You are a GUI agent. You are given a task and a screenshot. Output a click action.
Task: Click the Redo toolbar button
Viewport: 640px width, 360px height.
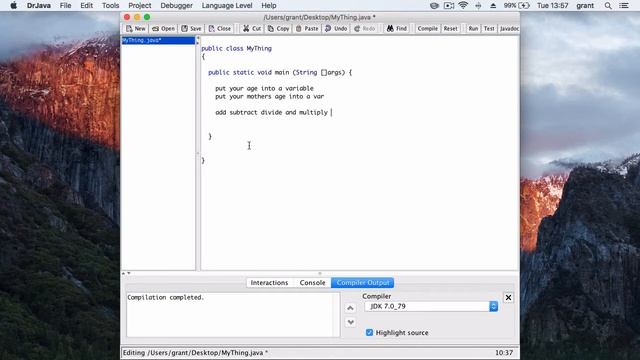[364, 29]
